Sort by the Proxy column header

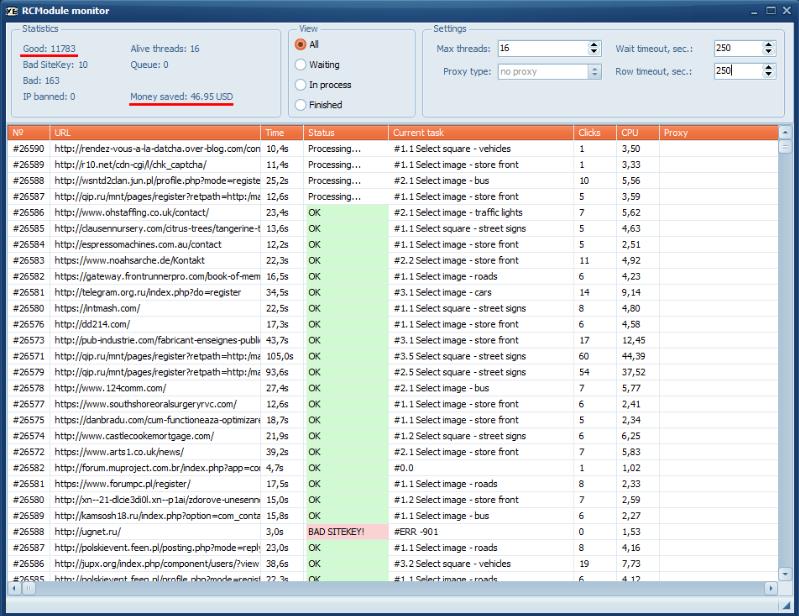[718, 132]
